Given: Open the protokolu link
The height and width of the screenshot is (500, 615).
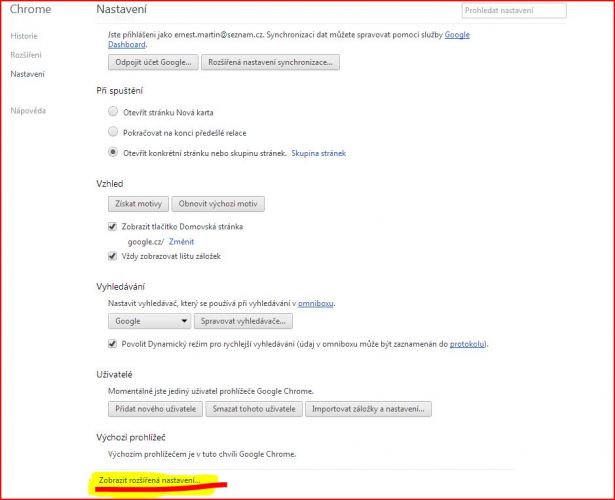Looking at the screenshot, I should click(x=468, y=344).
